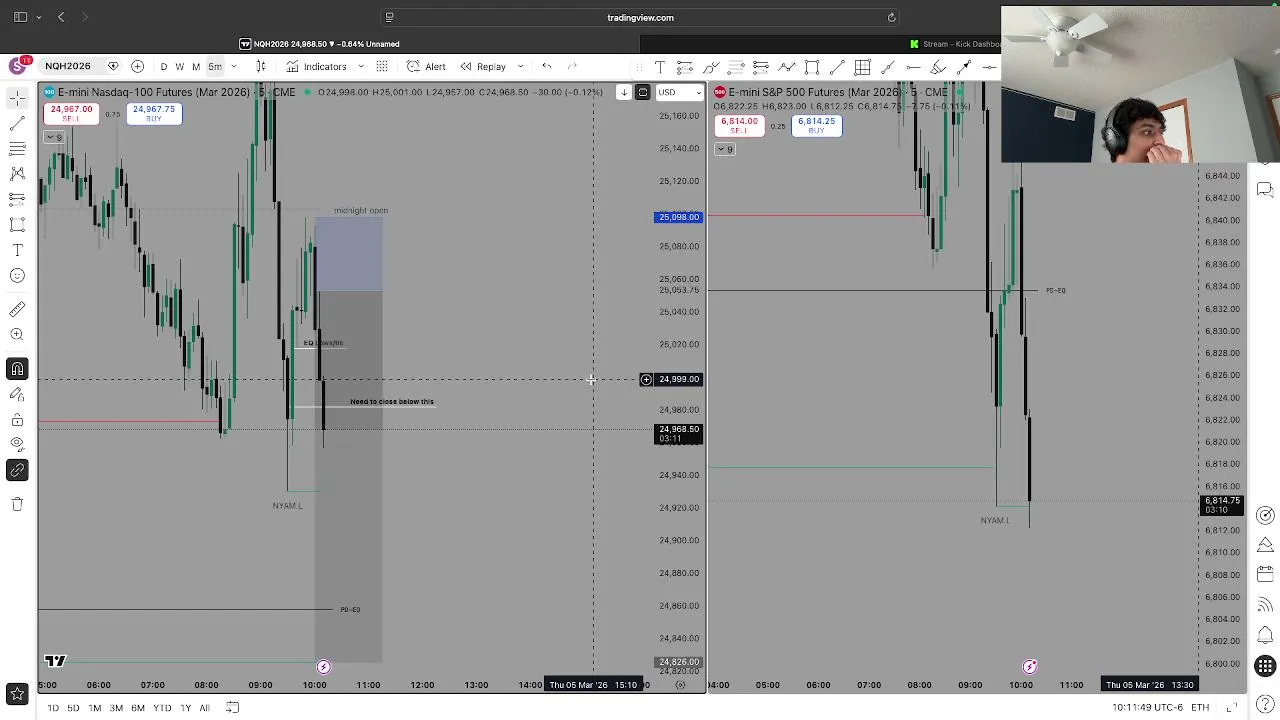
Task: Open the go to date calendar icon
Action: click(232, 708)
